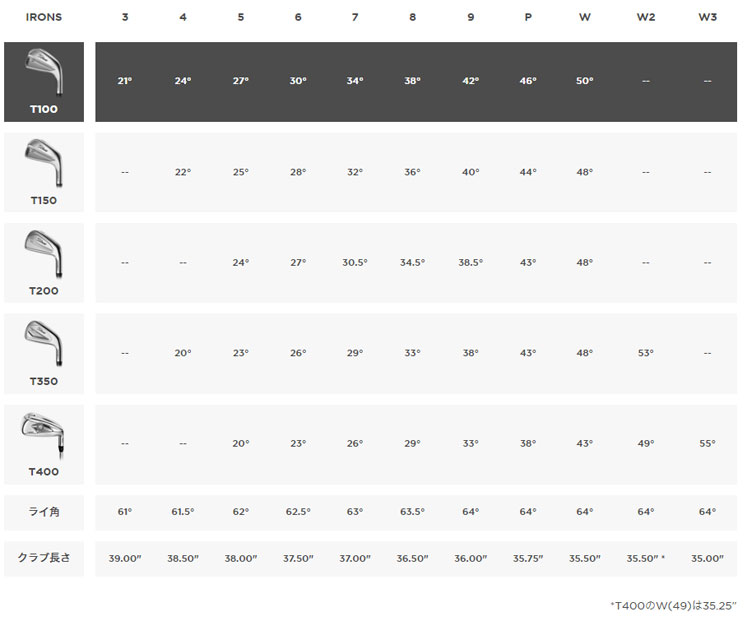750x636 pixels.
Task: Select the W2 column header
Action: [646, 17]
